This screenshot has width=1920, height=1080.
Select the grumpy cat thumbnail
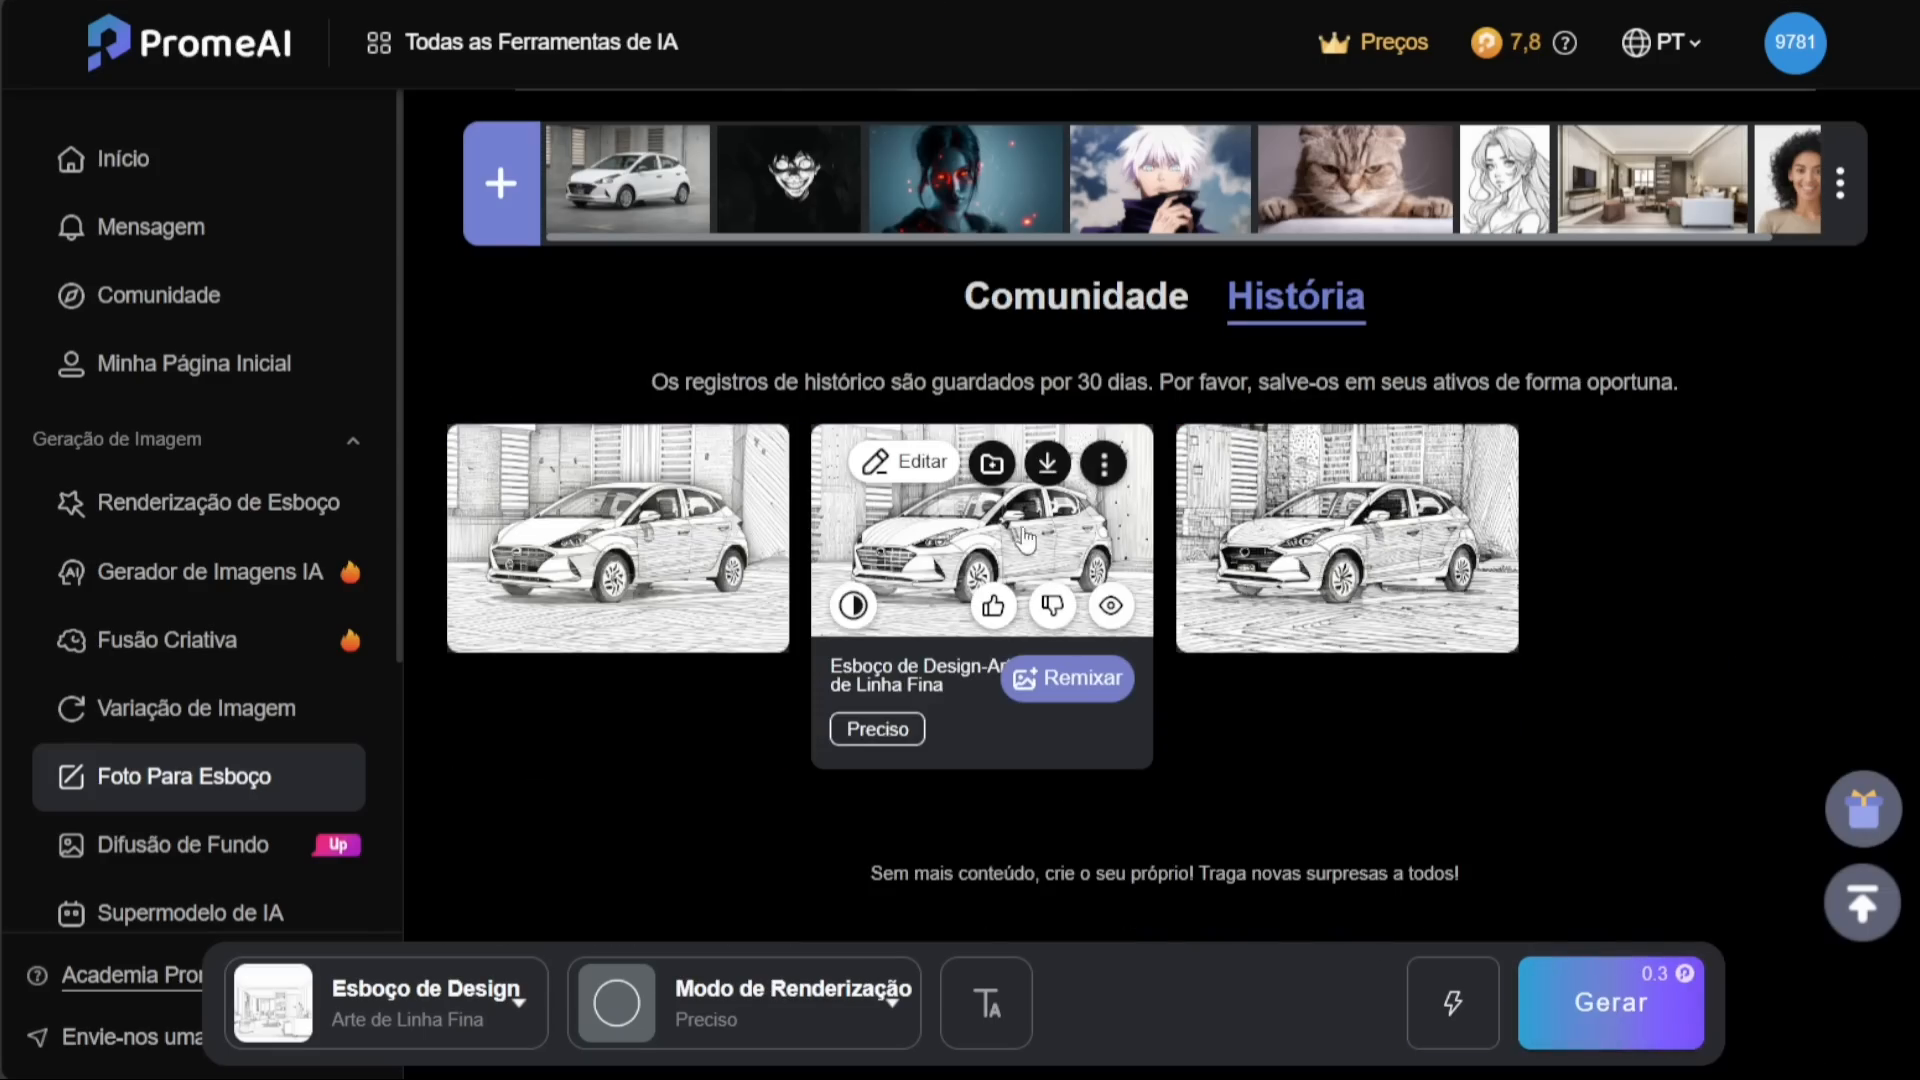point(1355,179)
